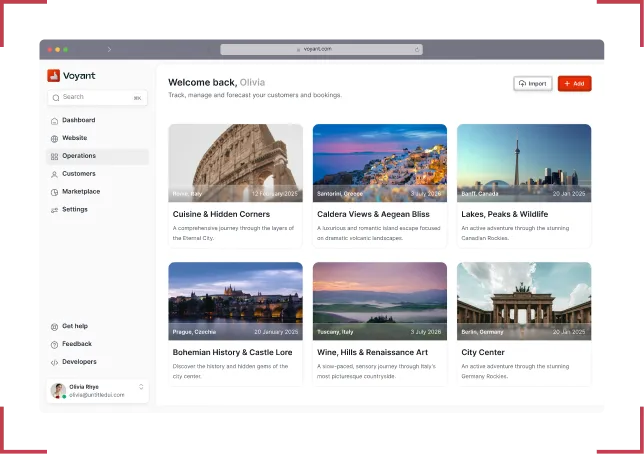Open the Dashboard menu item
The height and width of the screenshot is (454, 644).
pyautogui.click(x=97, y=120)
